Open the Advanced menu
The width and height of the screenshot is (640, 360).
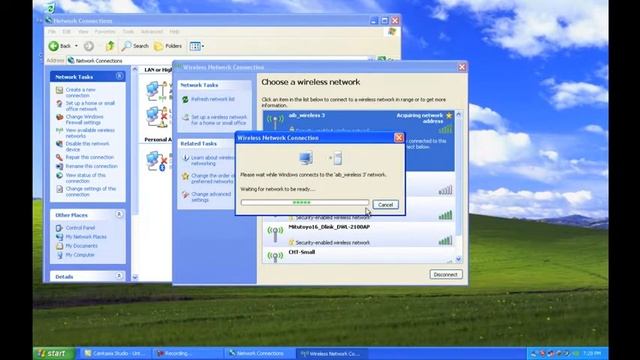tap(151, 31)
